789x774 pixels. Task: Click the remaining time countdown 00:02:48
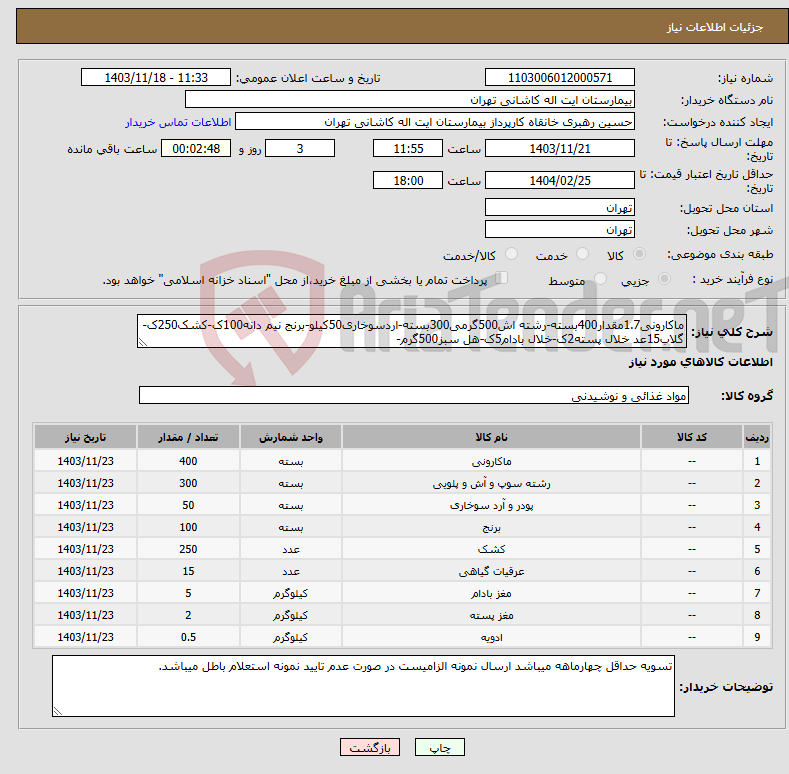196,148
